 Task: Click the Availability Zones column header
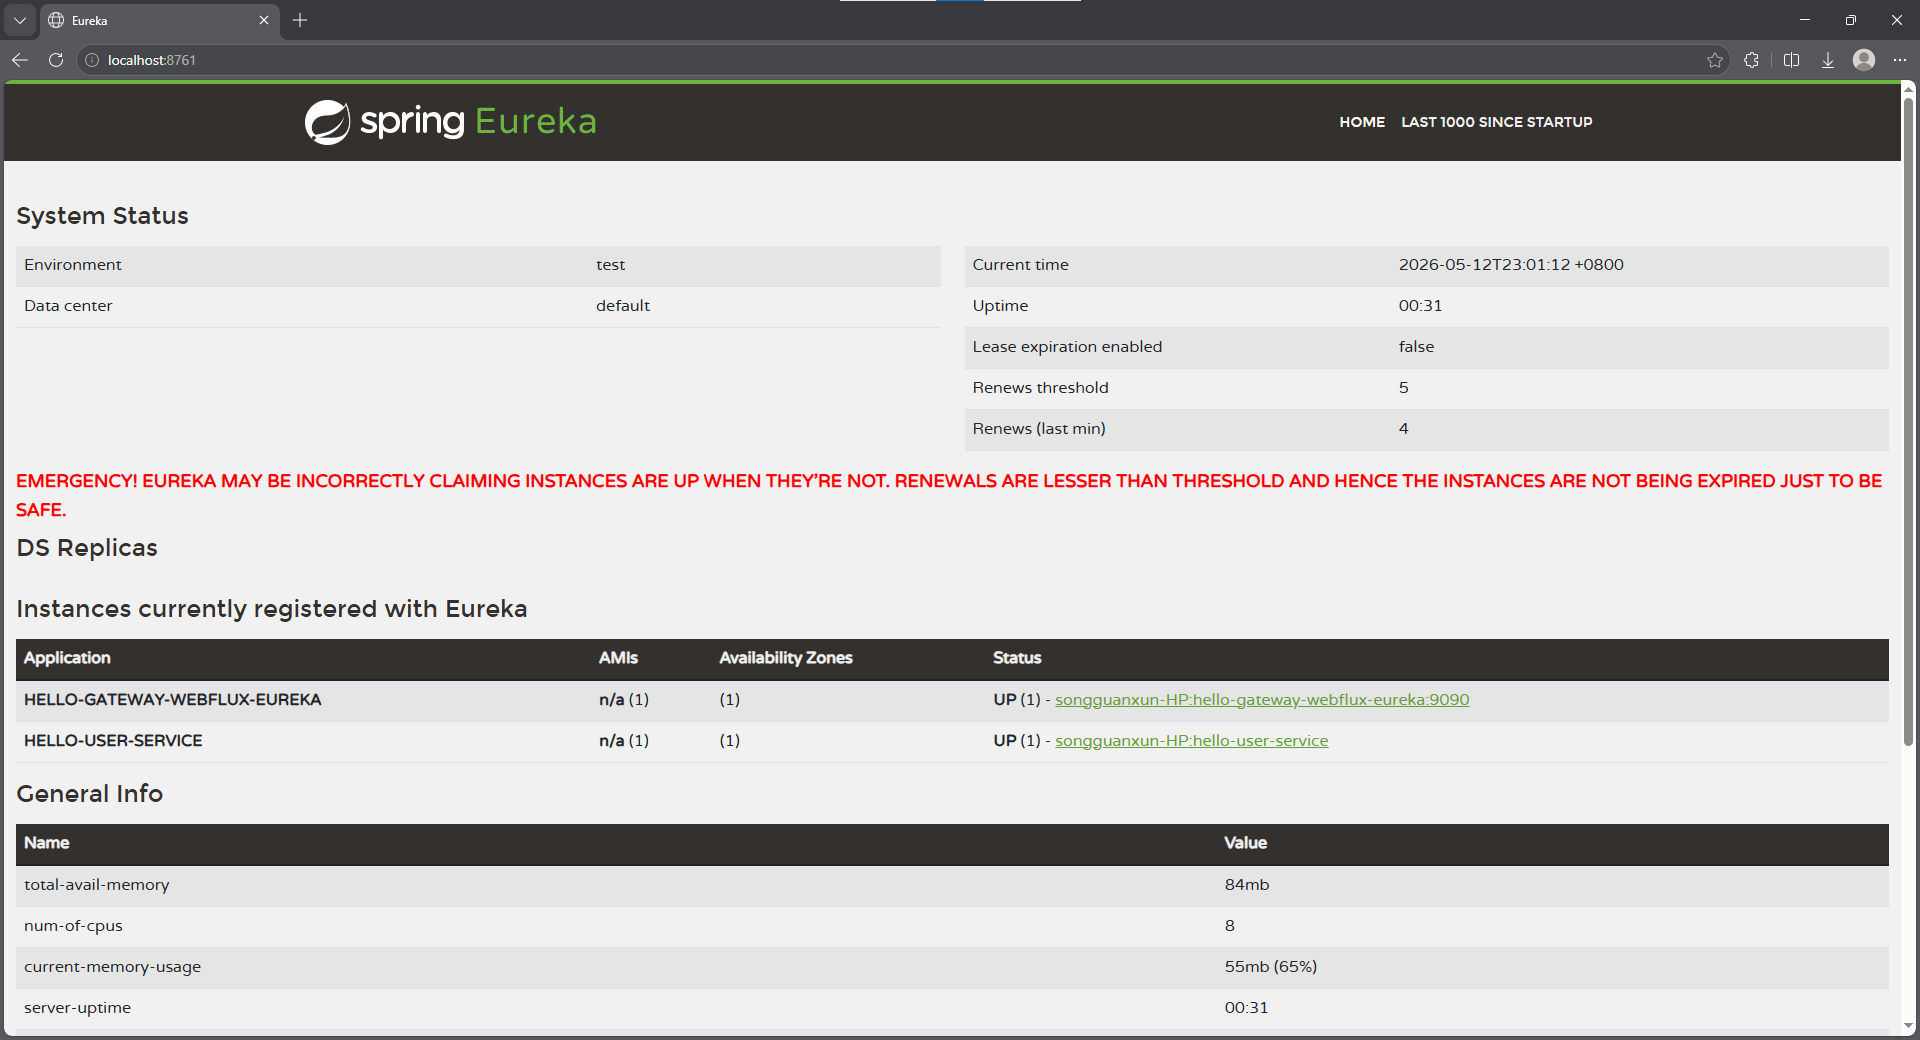[786, 658]
